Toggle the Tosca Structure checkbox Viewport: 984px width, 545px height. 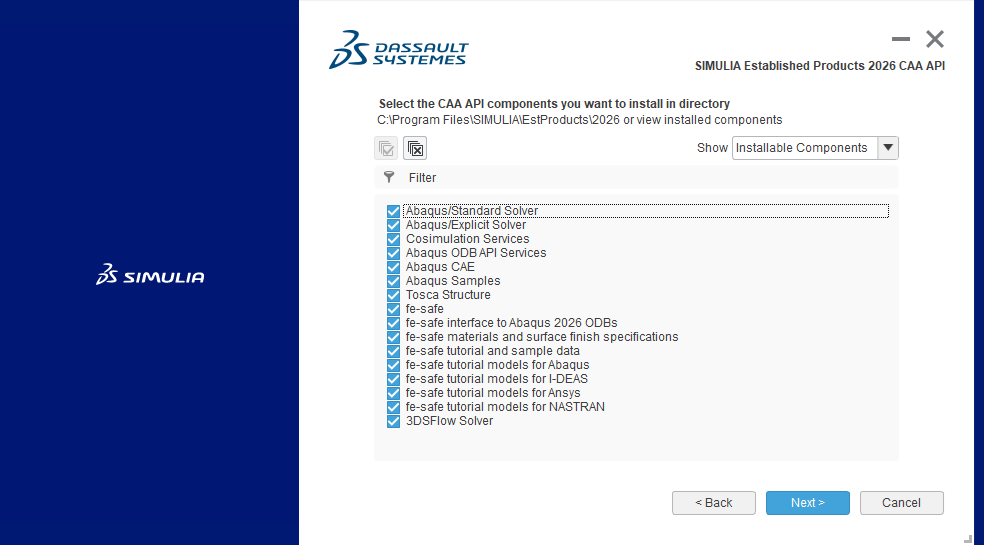coord(393,295)
